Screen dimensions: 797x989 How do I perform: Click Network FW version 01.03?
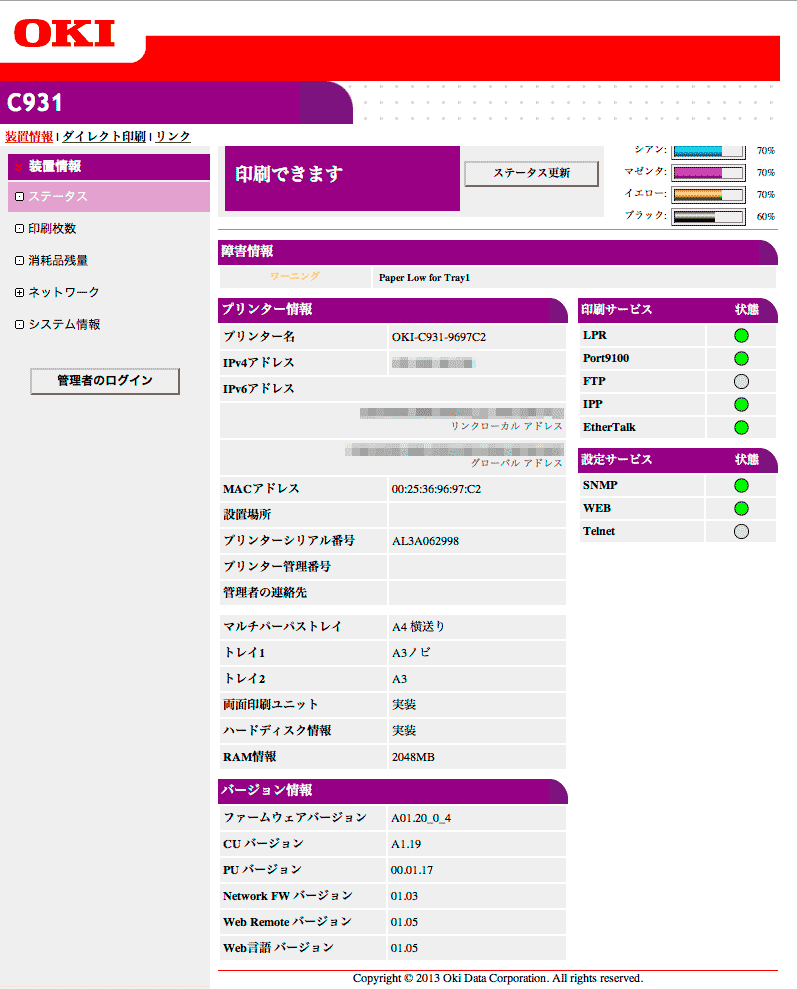pos(404,896)
